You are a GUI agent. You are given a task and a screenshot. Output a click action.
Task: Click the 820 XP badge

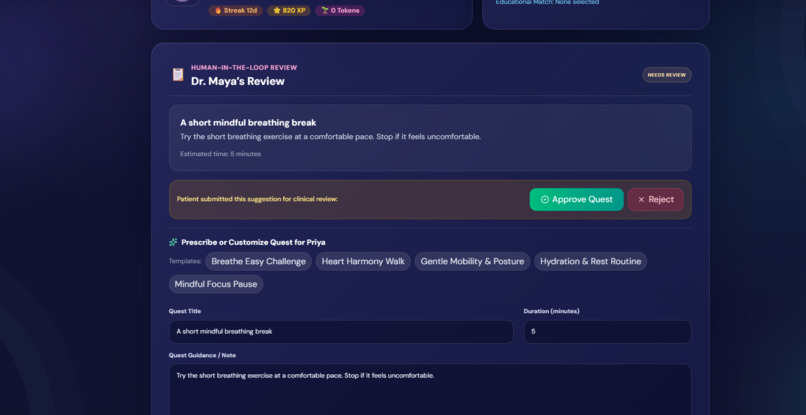point(289,10)
